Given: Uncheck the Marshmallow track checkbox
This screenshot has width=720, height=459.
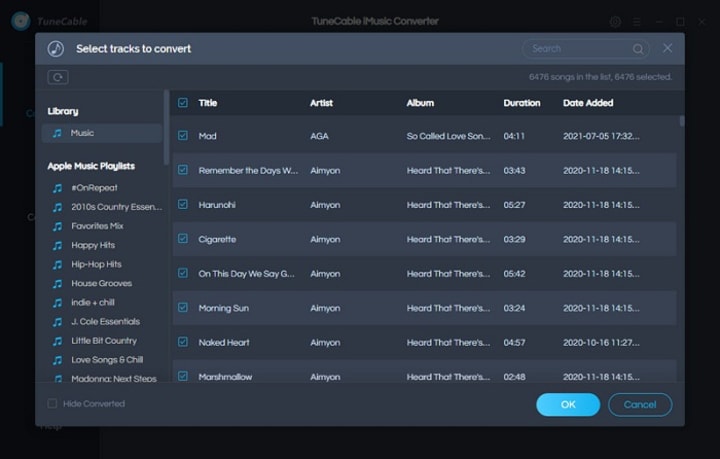Looking at the screenshot, I should [183, 376].
